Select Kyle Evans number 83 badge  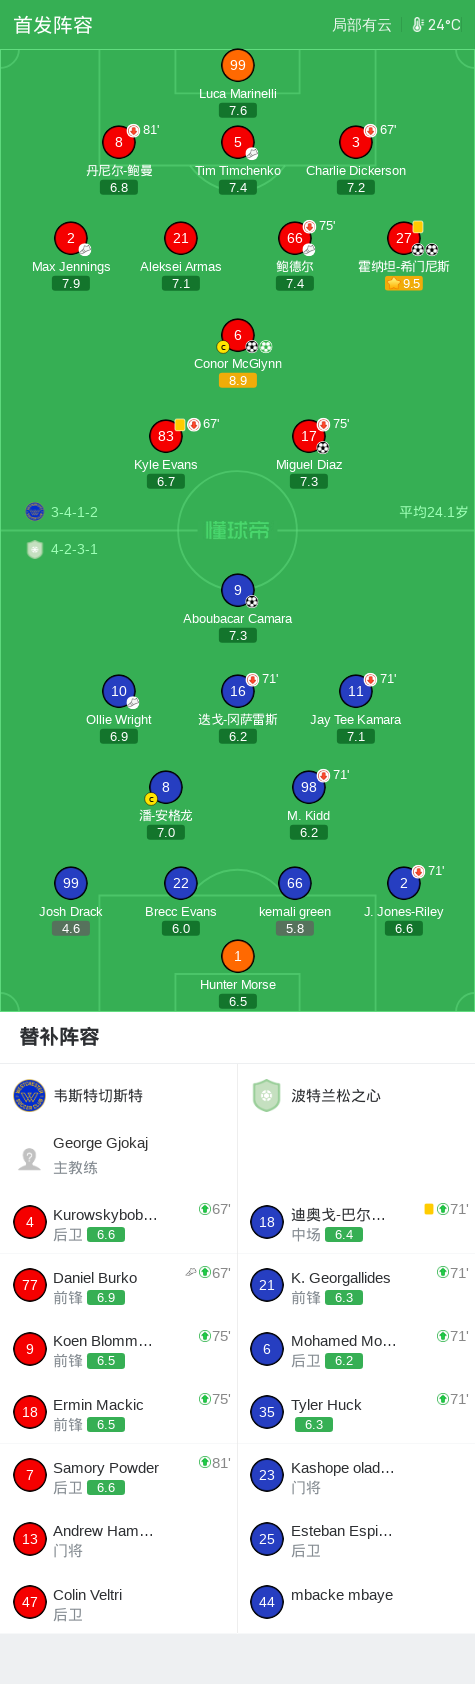pyautogui.click(x=166, y=436)
